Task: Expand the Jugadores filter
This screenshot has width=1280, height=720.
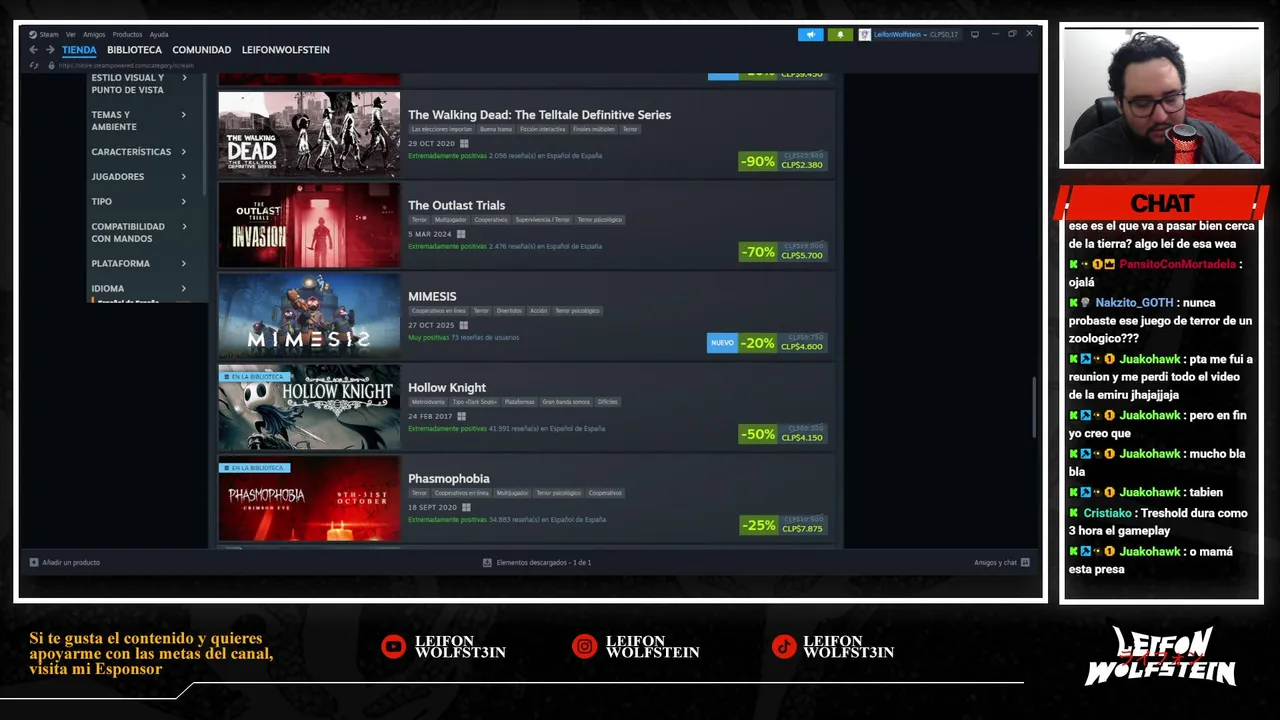Action: 139,177
